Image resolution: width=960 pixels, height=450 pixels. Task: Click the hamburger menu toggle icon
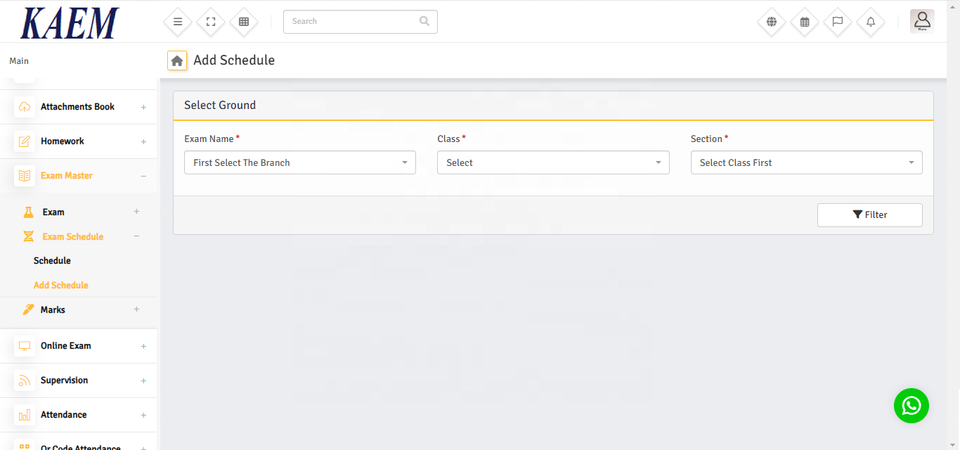(178, 21)
